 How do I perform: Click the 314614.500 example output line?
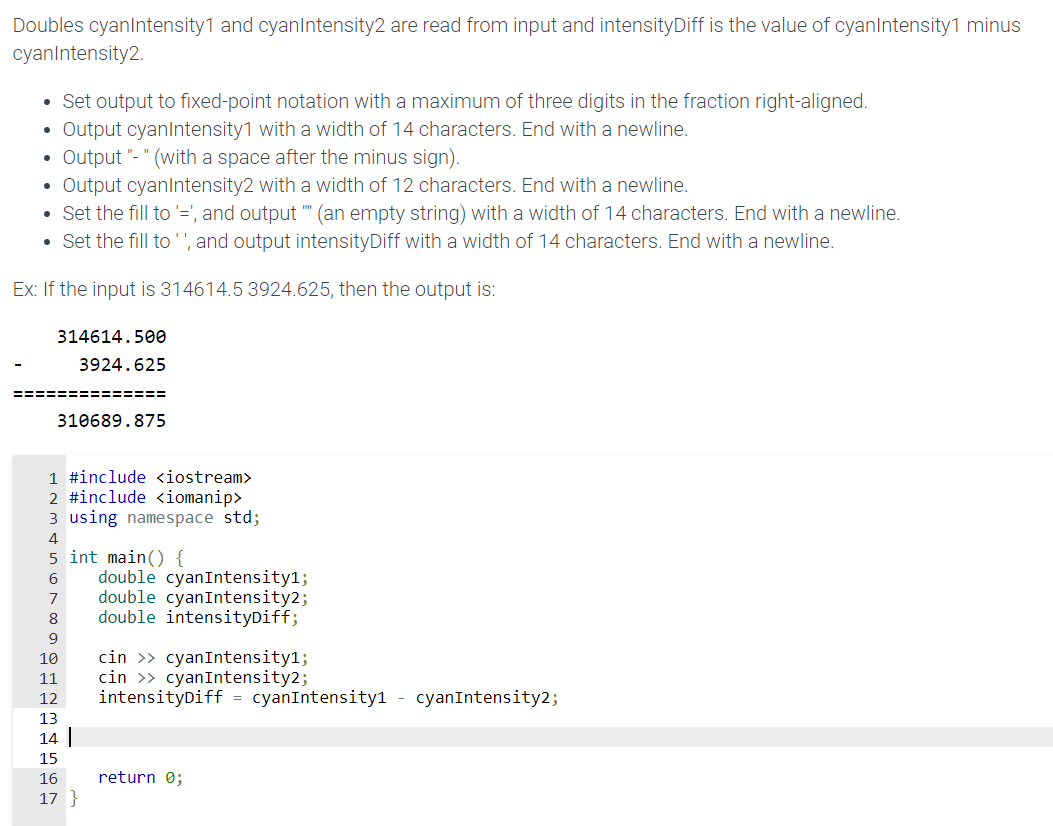pos(111,336)
